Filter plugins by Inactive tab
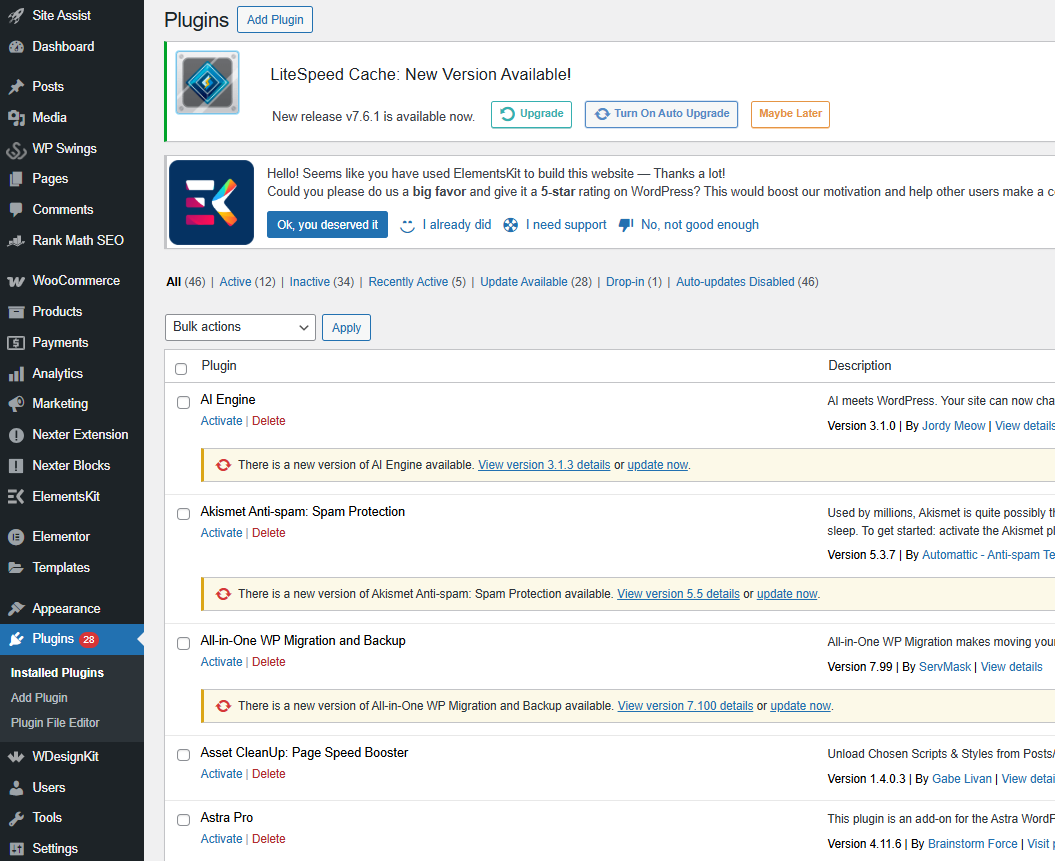This screenshot has height=861, width=1055. [x=309, y=282]
